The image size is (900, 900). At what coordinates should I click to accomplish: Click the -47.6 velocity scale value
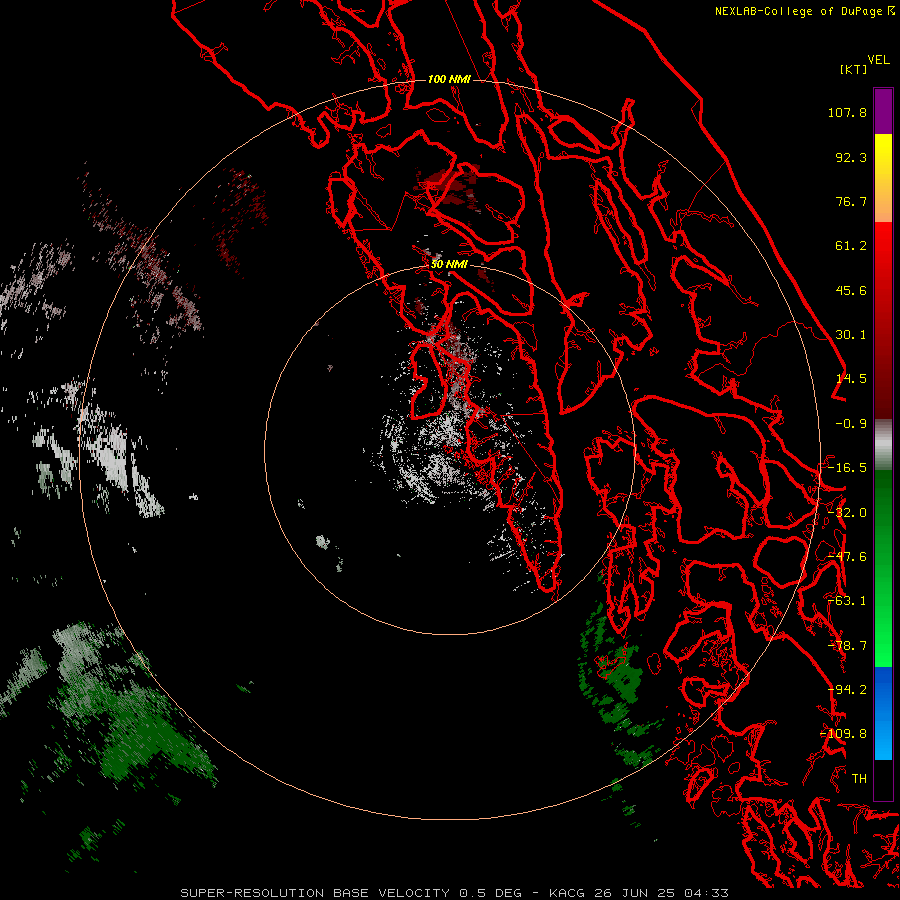click(x=847, y=557)
